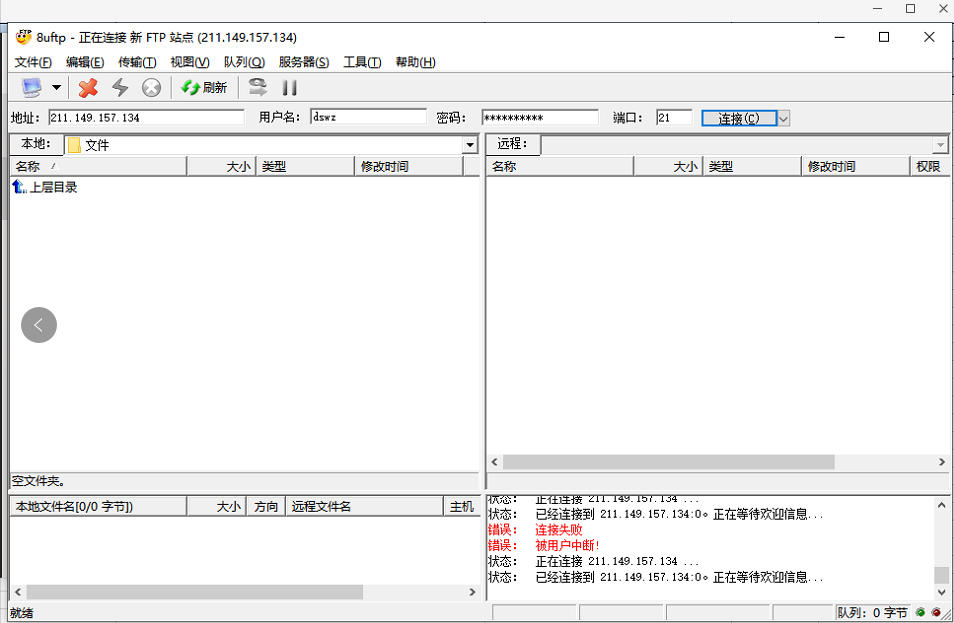The width and height of the screenshot is (954, 623).
Task: Open the remote path dropdown
Action: [940, 146]
